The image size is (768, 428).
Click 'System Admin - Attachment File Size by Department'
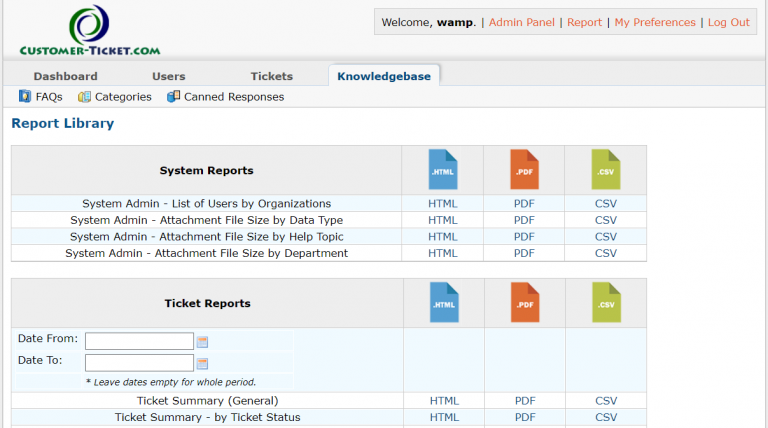[x=207, y=254]
